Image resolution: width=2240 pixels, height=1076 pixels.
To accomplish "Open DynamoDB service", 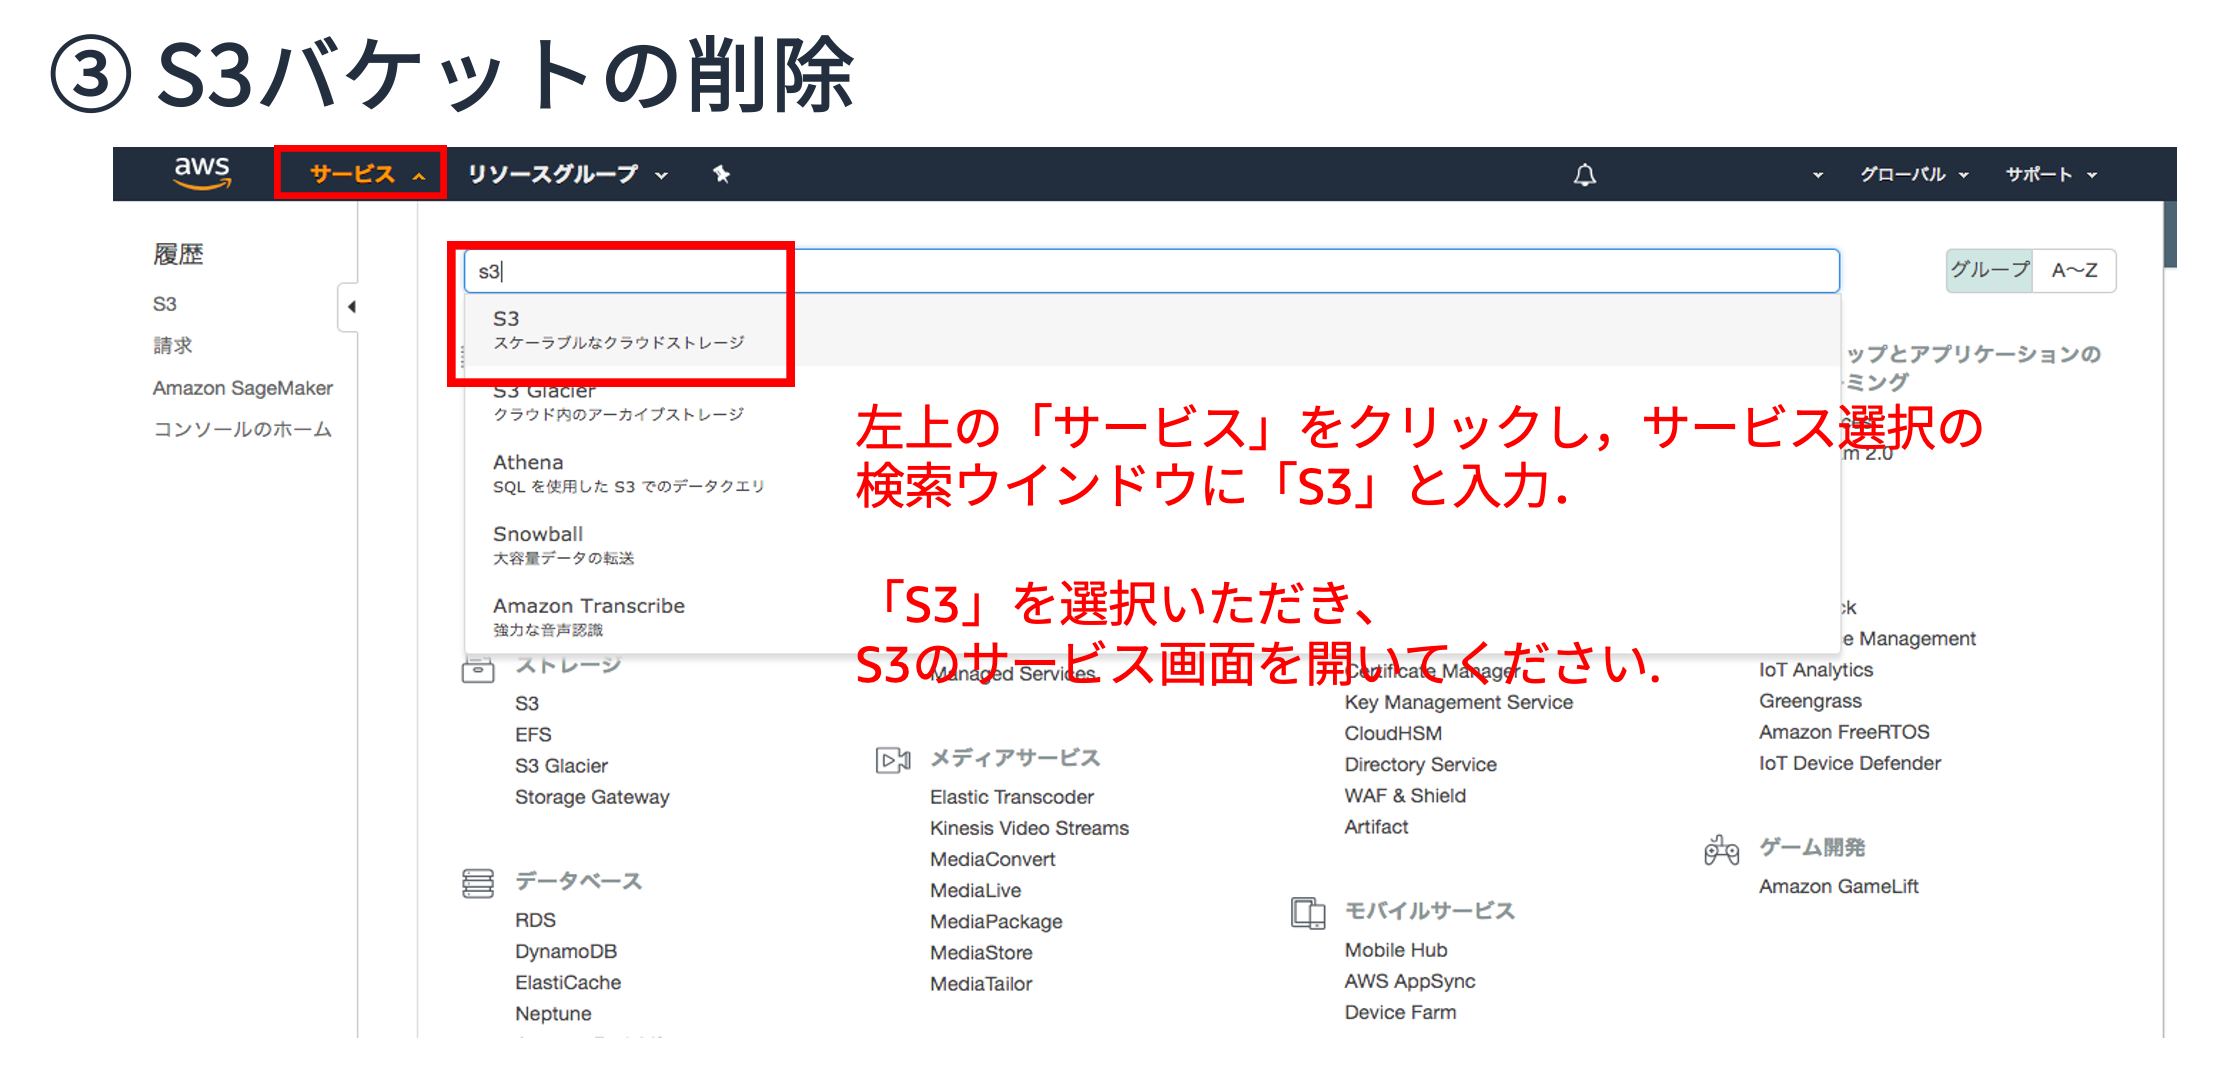I will point(566,951).
